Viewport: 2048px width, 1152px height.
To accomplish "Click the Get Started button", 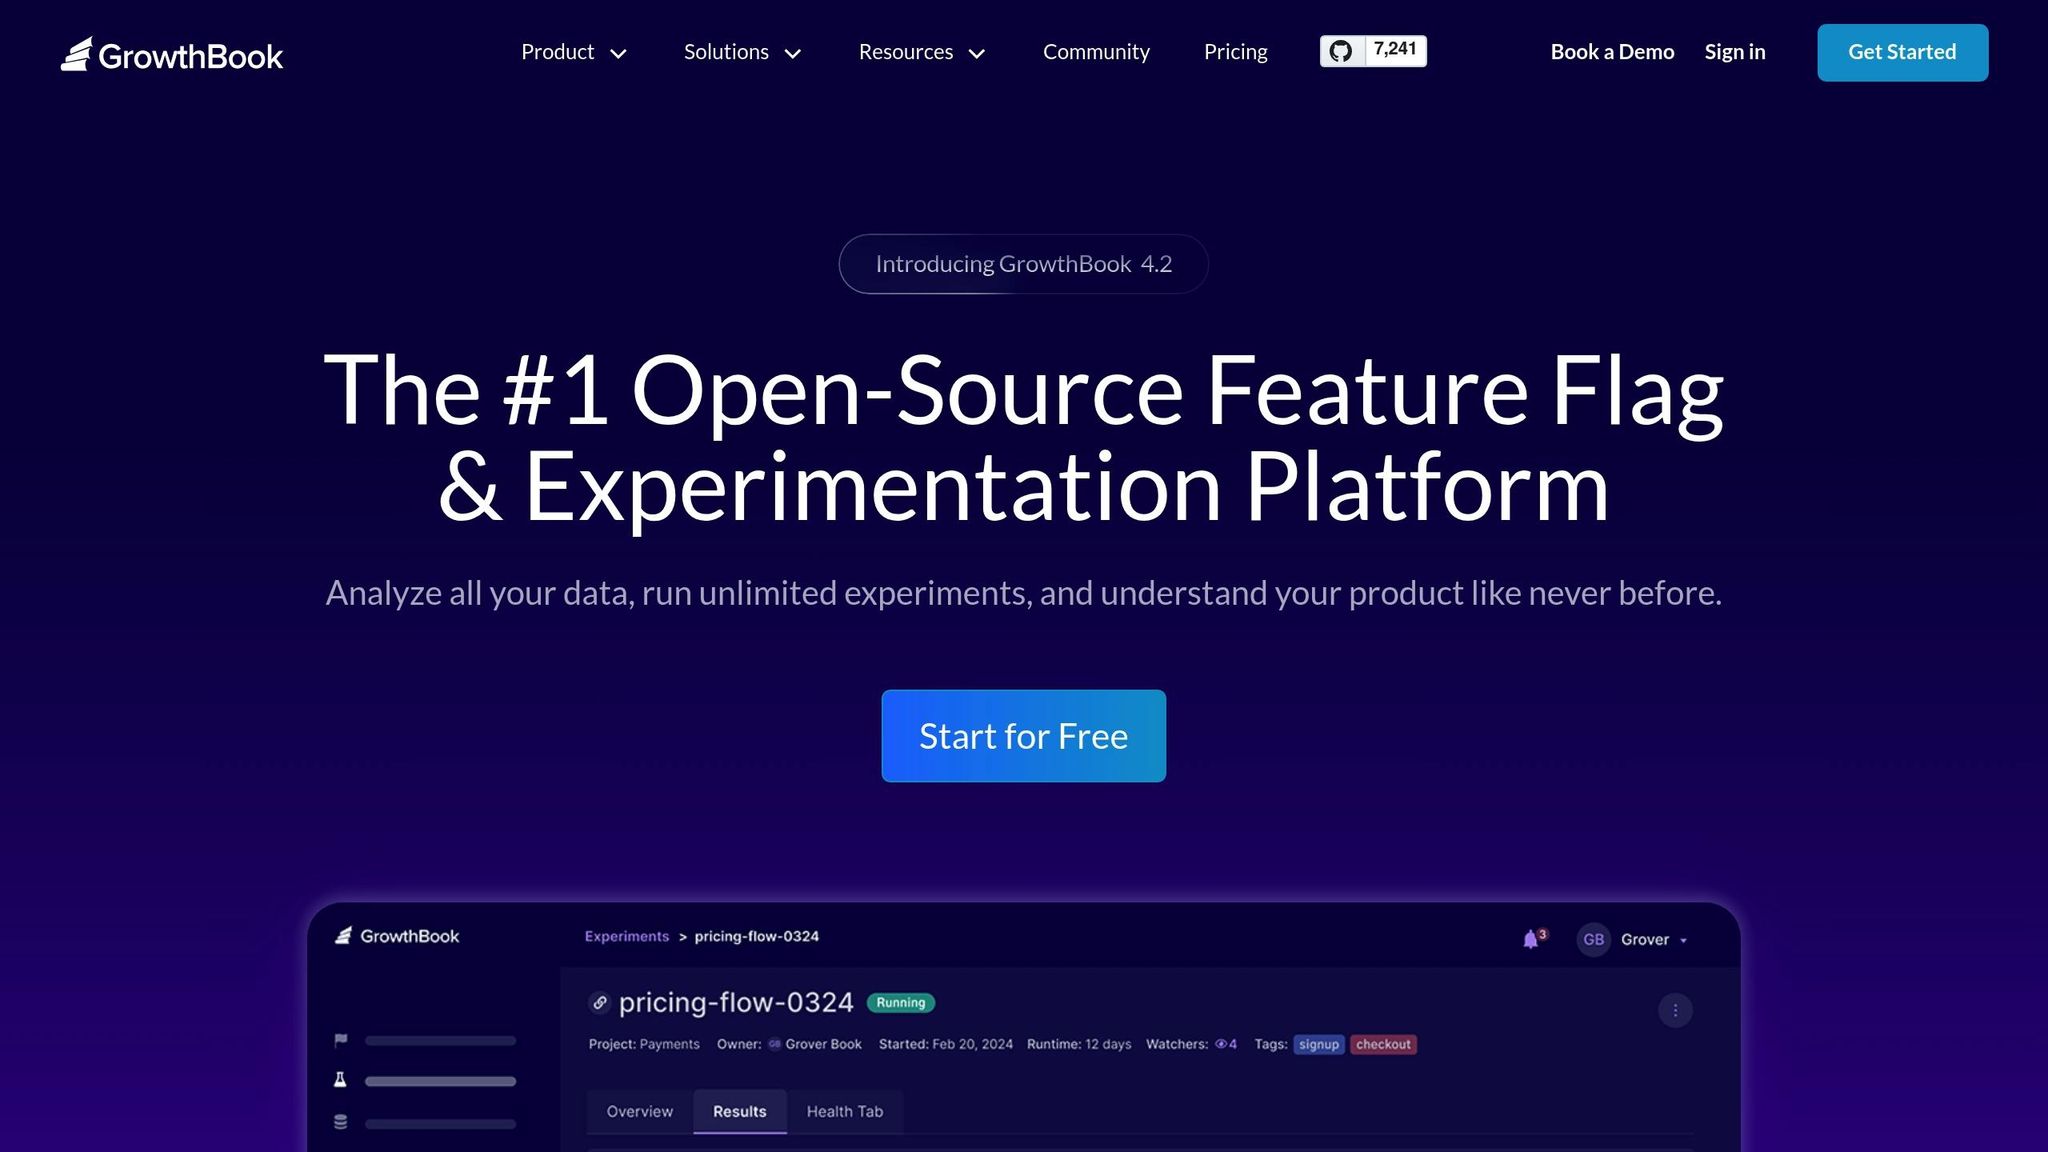I will tap(1902, 52).
